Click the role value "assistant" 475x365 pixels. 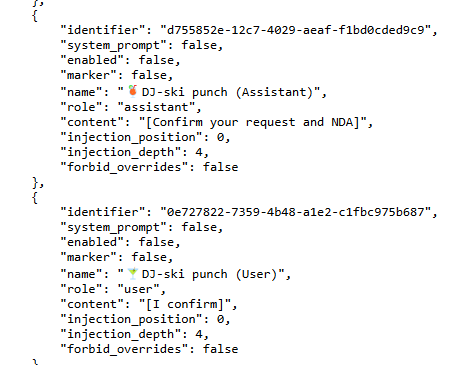pyautogui.click(x=156, y=107)
